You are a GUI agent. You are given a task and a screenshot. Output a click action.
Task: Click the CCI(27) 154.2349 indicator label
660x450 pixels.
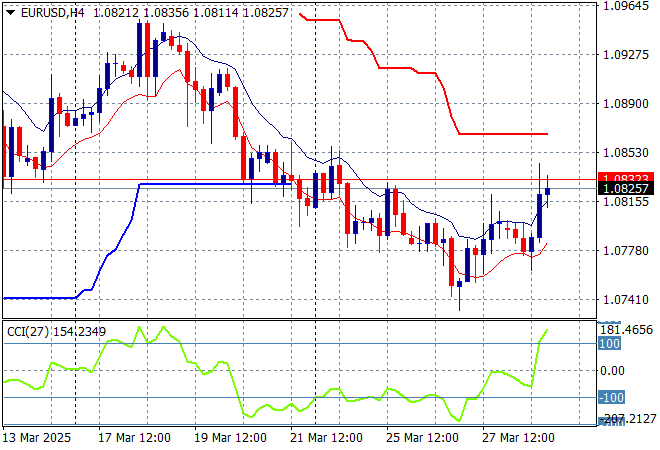pyautogui.click(x=56, y=332)
